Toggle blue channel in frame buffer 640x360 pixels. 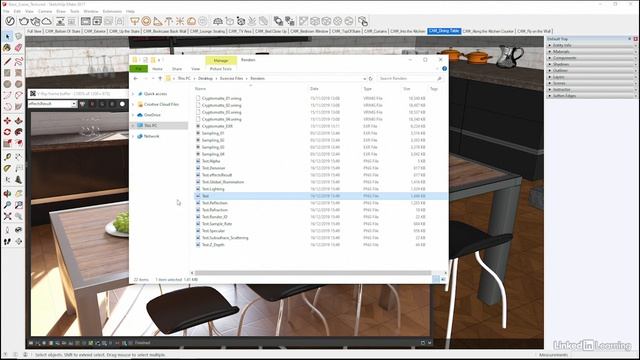click(112, 104)
